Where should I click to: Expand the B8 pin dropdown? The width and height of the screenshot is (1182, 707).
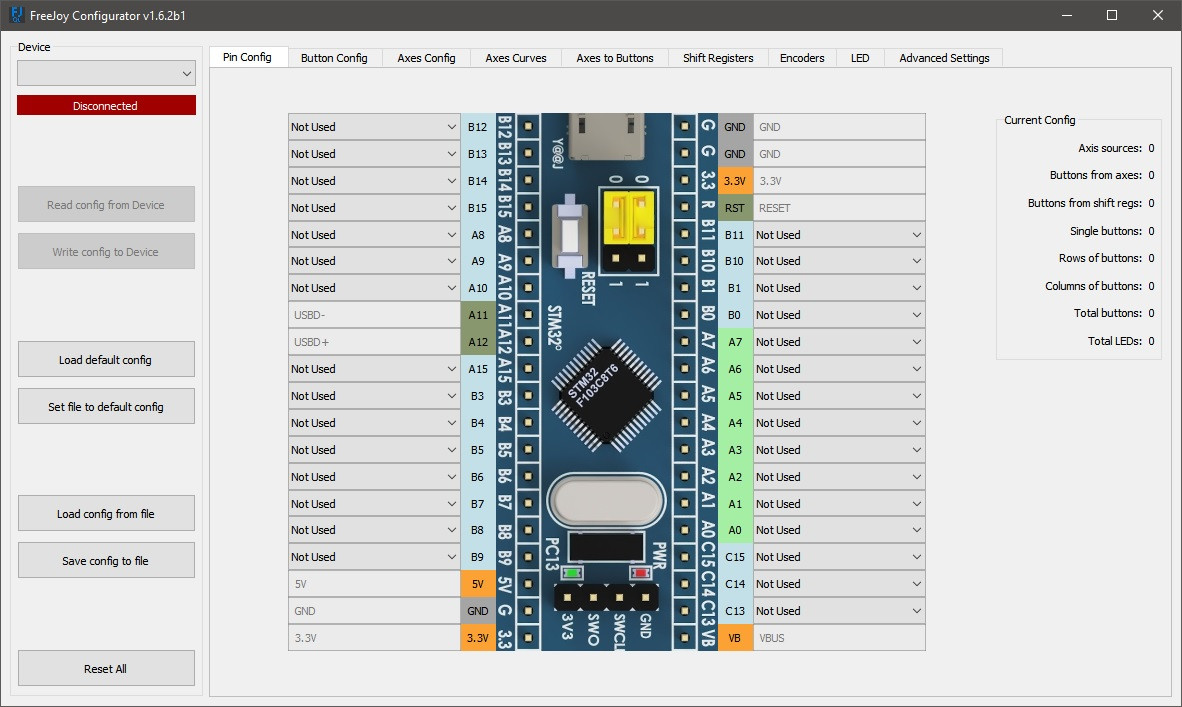pos(374,530)
